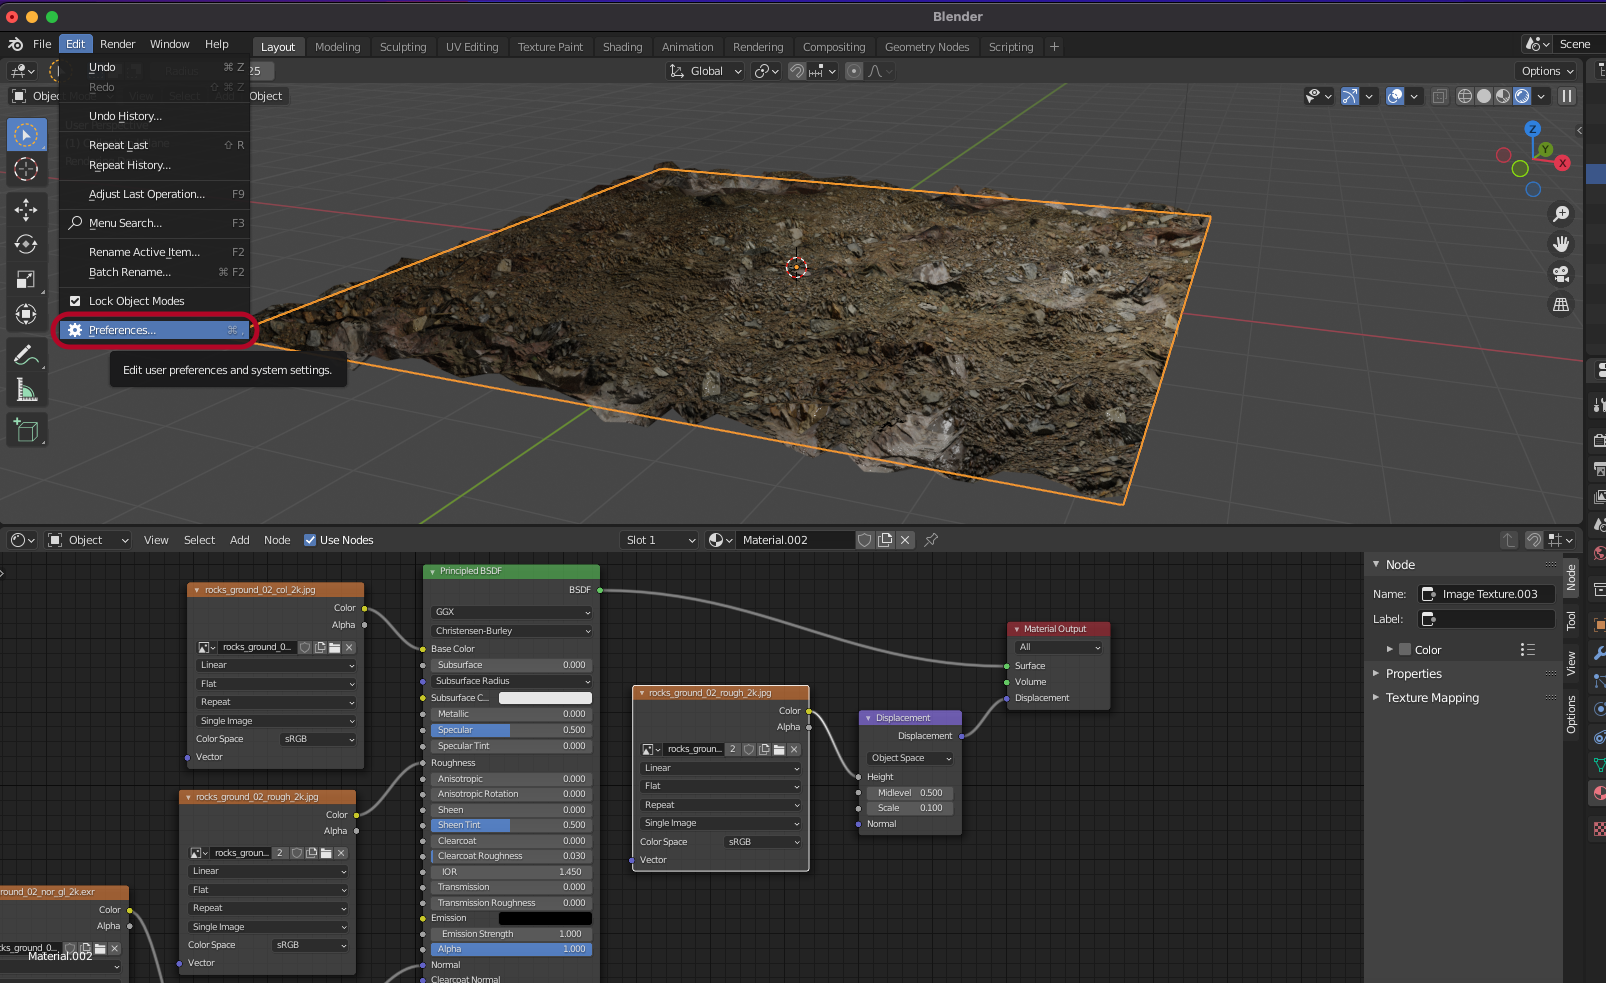Click the pan view hand icon
The image size is (1606, 983).
point(1560,244)
